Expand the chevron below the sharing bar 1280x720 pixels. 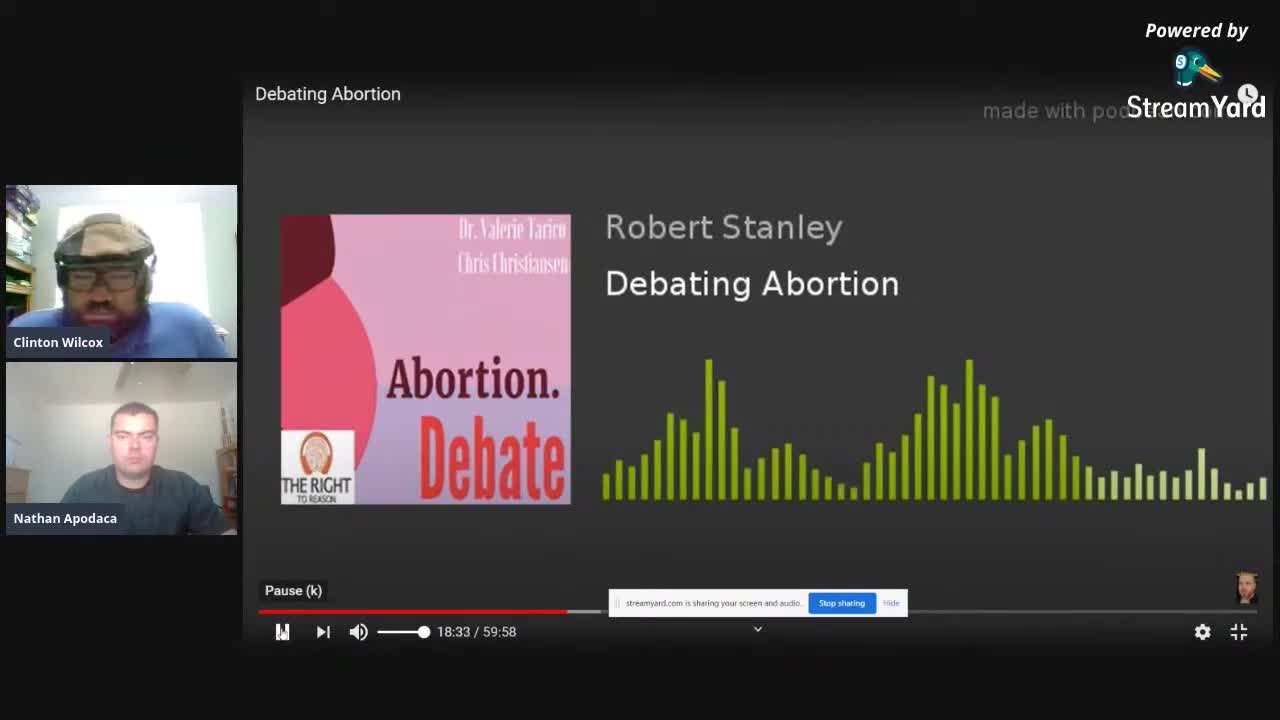coord(758,629)
